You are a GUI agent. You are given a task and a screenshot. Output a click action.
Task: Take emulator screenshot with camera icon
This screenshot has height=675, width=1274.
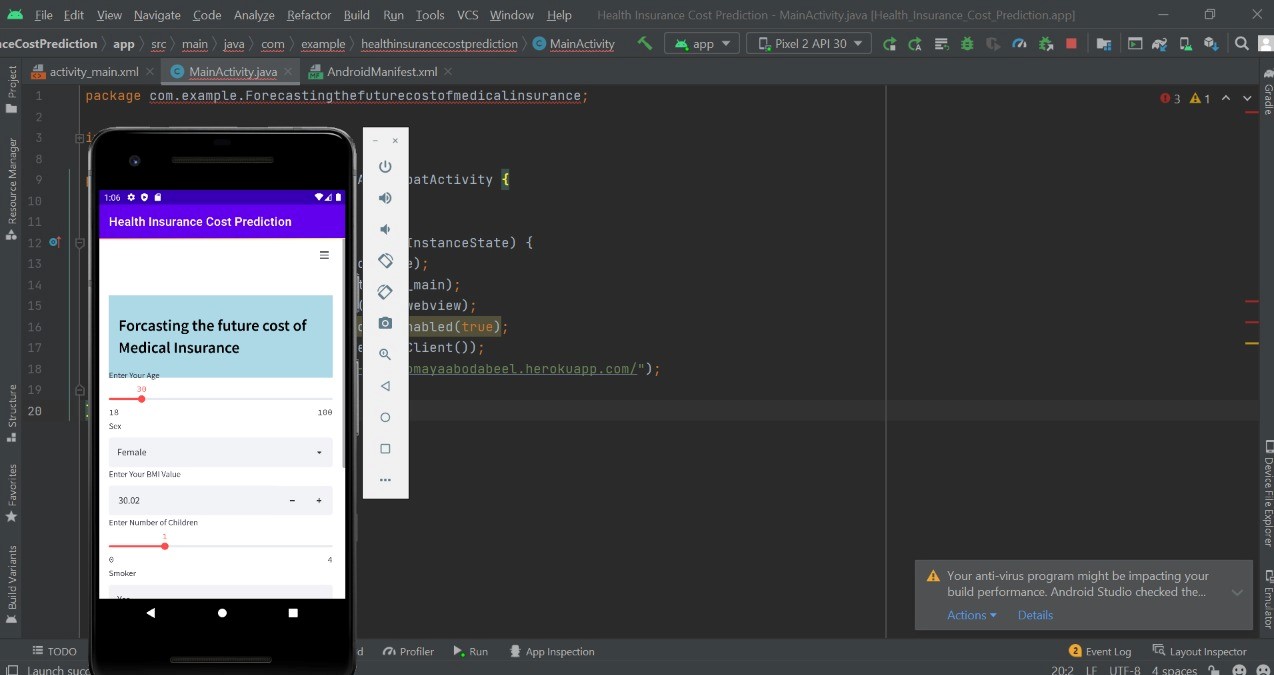[385, 323]
